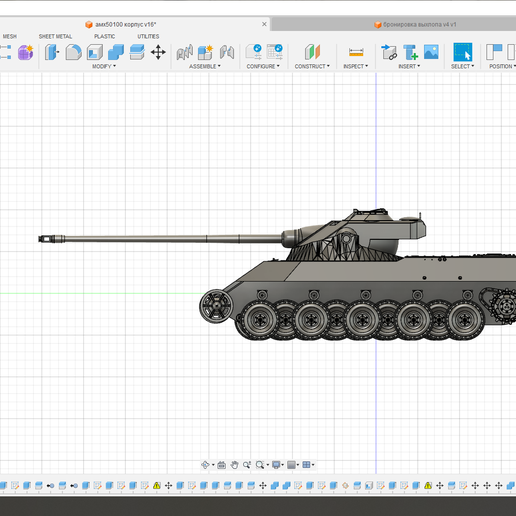Click the purple Create Form icon

coord(26,52)
